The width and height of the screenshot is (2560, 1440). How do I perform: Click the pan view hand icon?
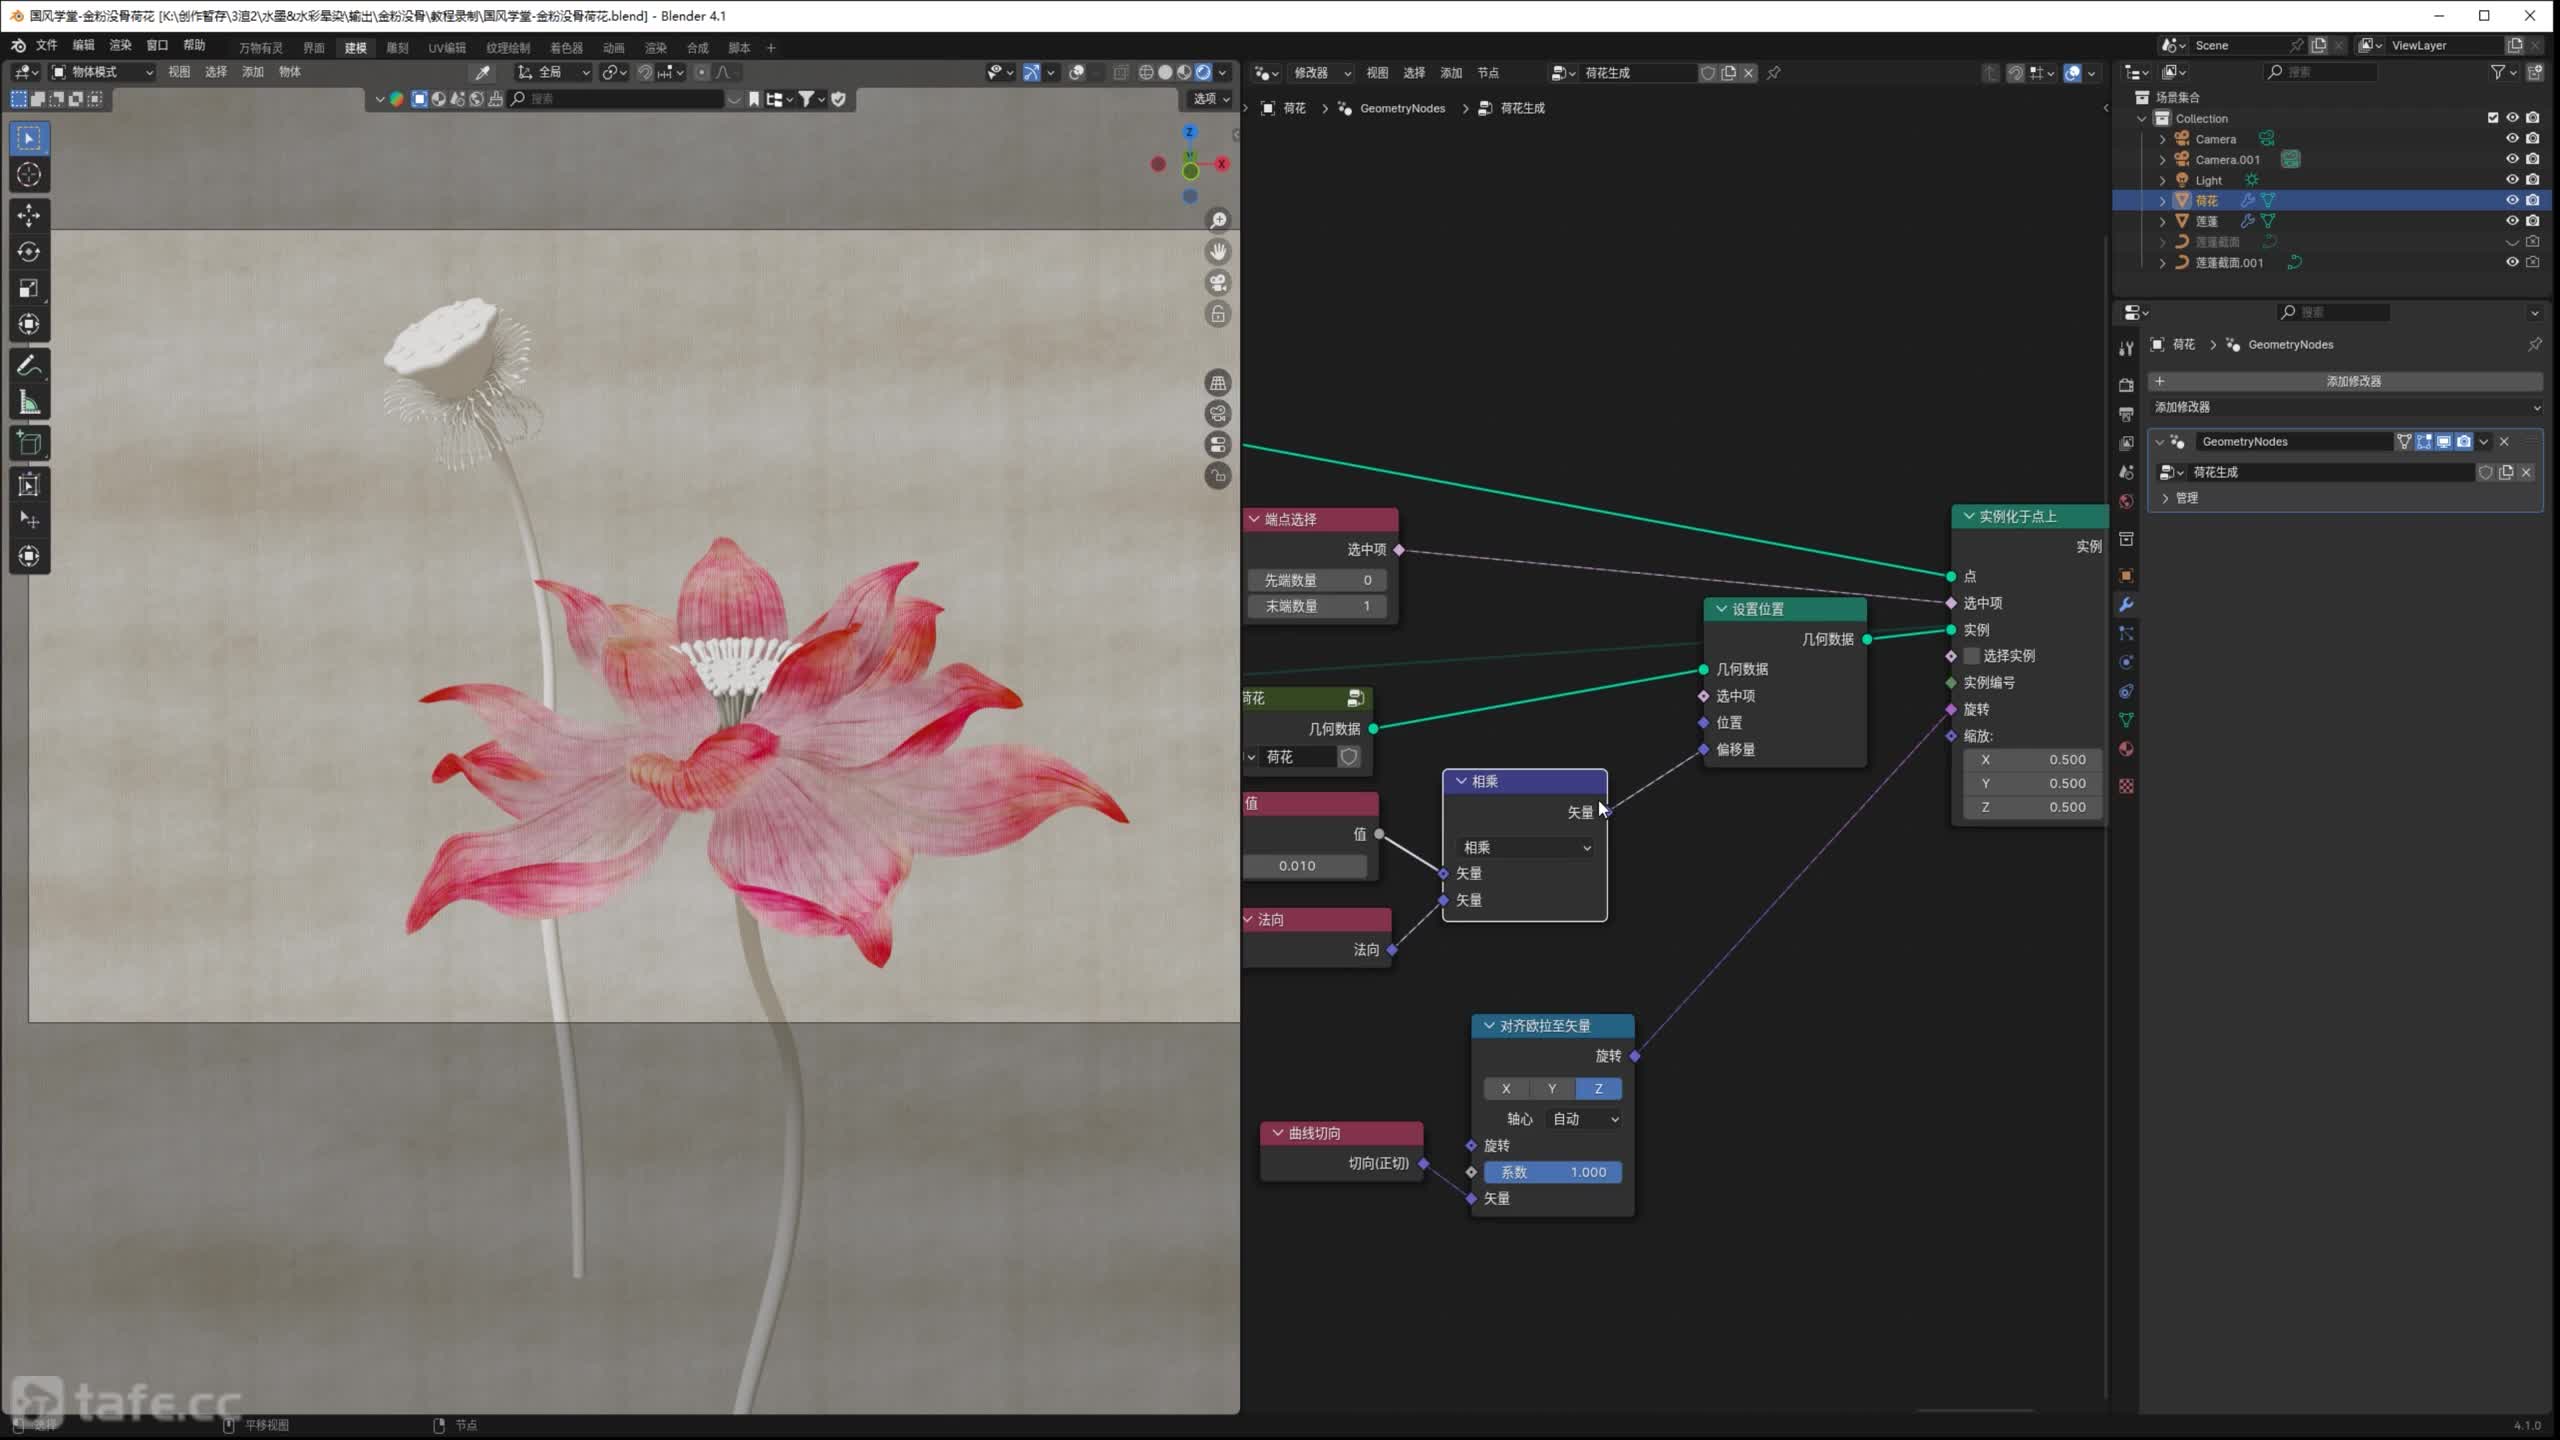pos(1218,252)
